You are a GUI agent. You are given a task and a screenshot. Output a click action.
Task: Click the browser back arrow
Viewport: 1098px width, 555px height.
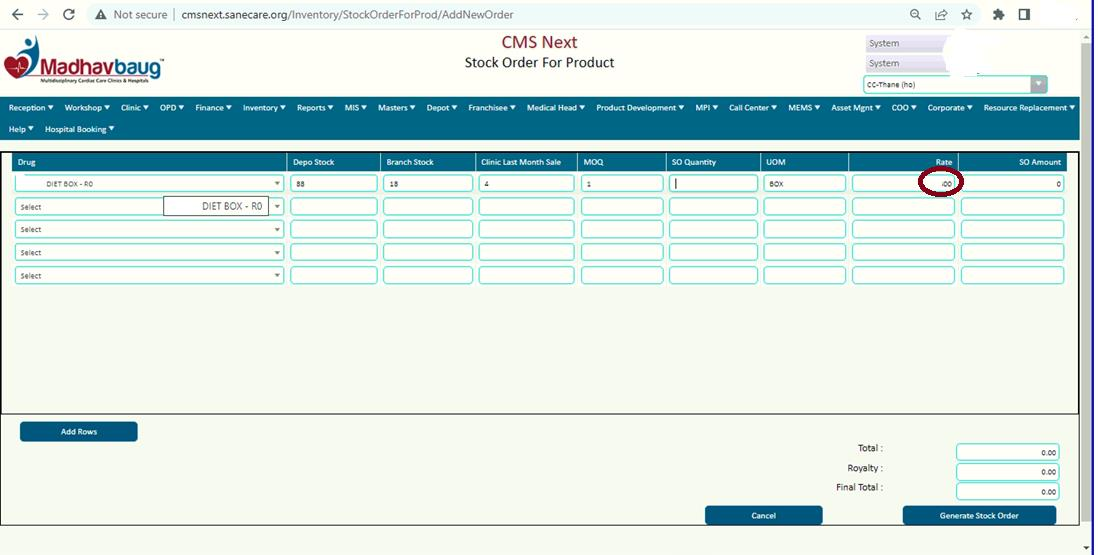tap(17, 15)
